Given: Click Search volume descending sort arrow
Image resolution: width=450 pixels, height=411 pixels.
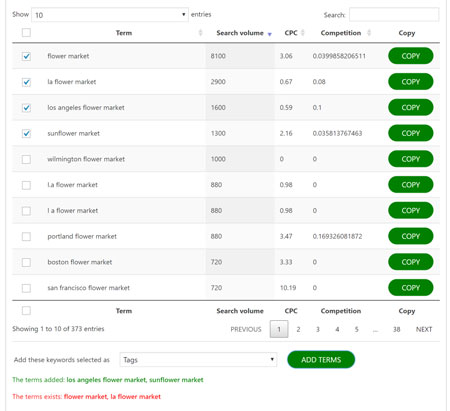Looking at the screenshot, I should click(x=270, y=34).
